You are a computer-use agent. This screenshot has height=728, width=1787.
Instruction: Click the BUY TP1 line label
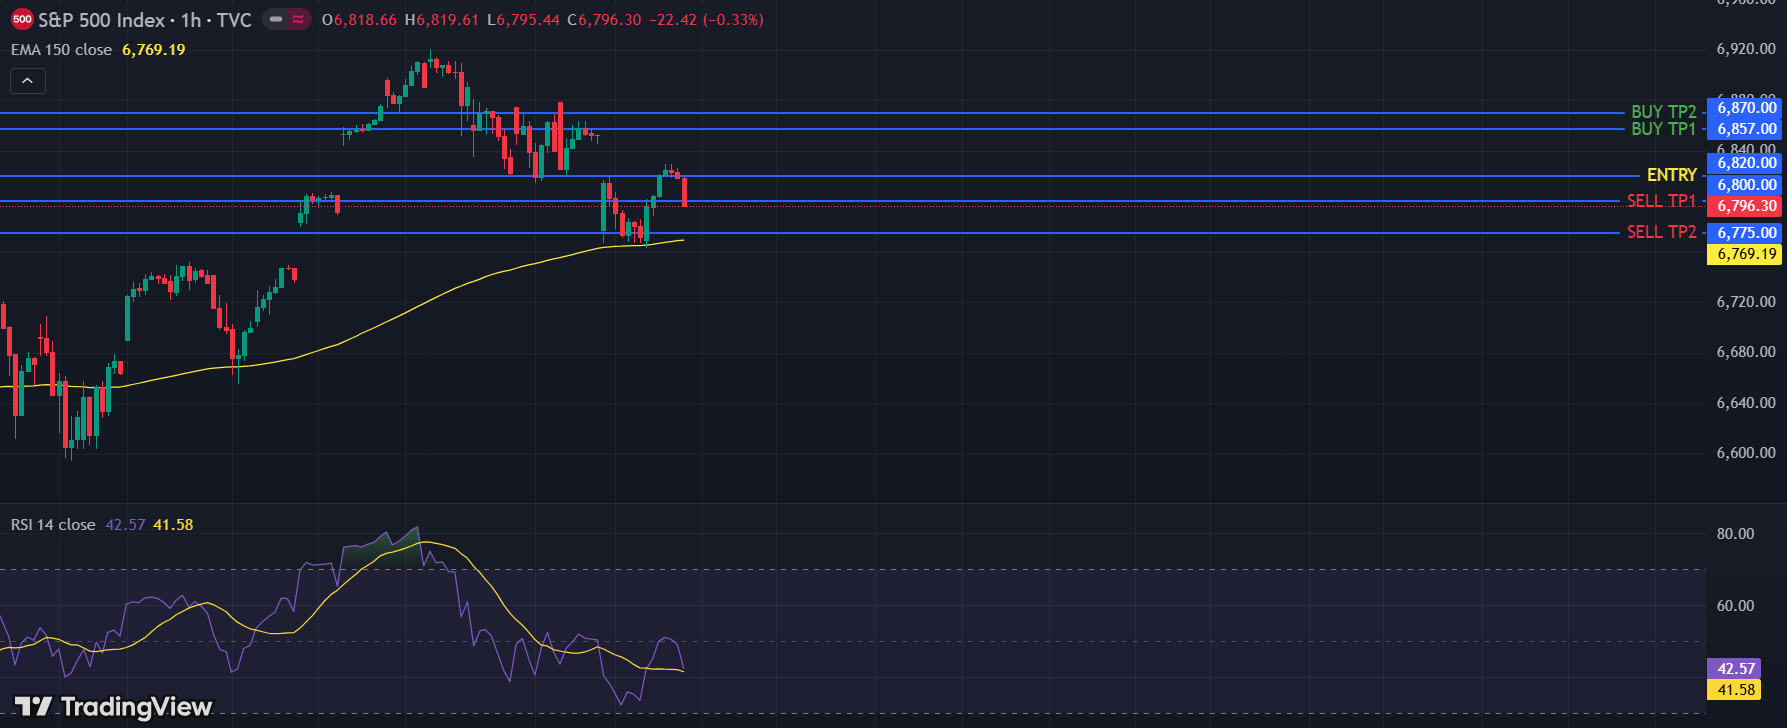[1663, 129]
